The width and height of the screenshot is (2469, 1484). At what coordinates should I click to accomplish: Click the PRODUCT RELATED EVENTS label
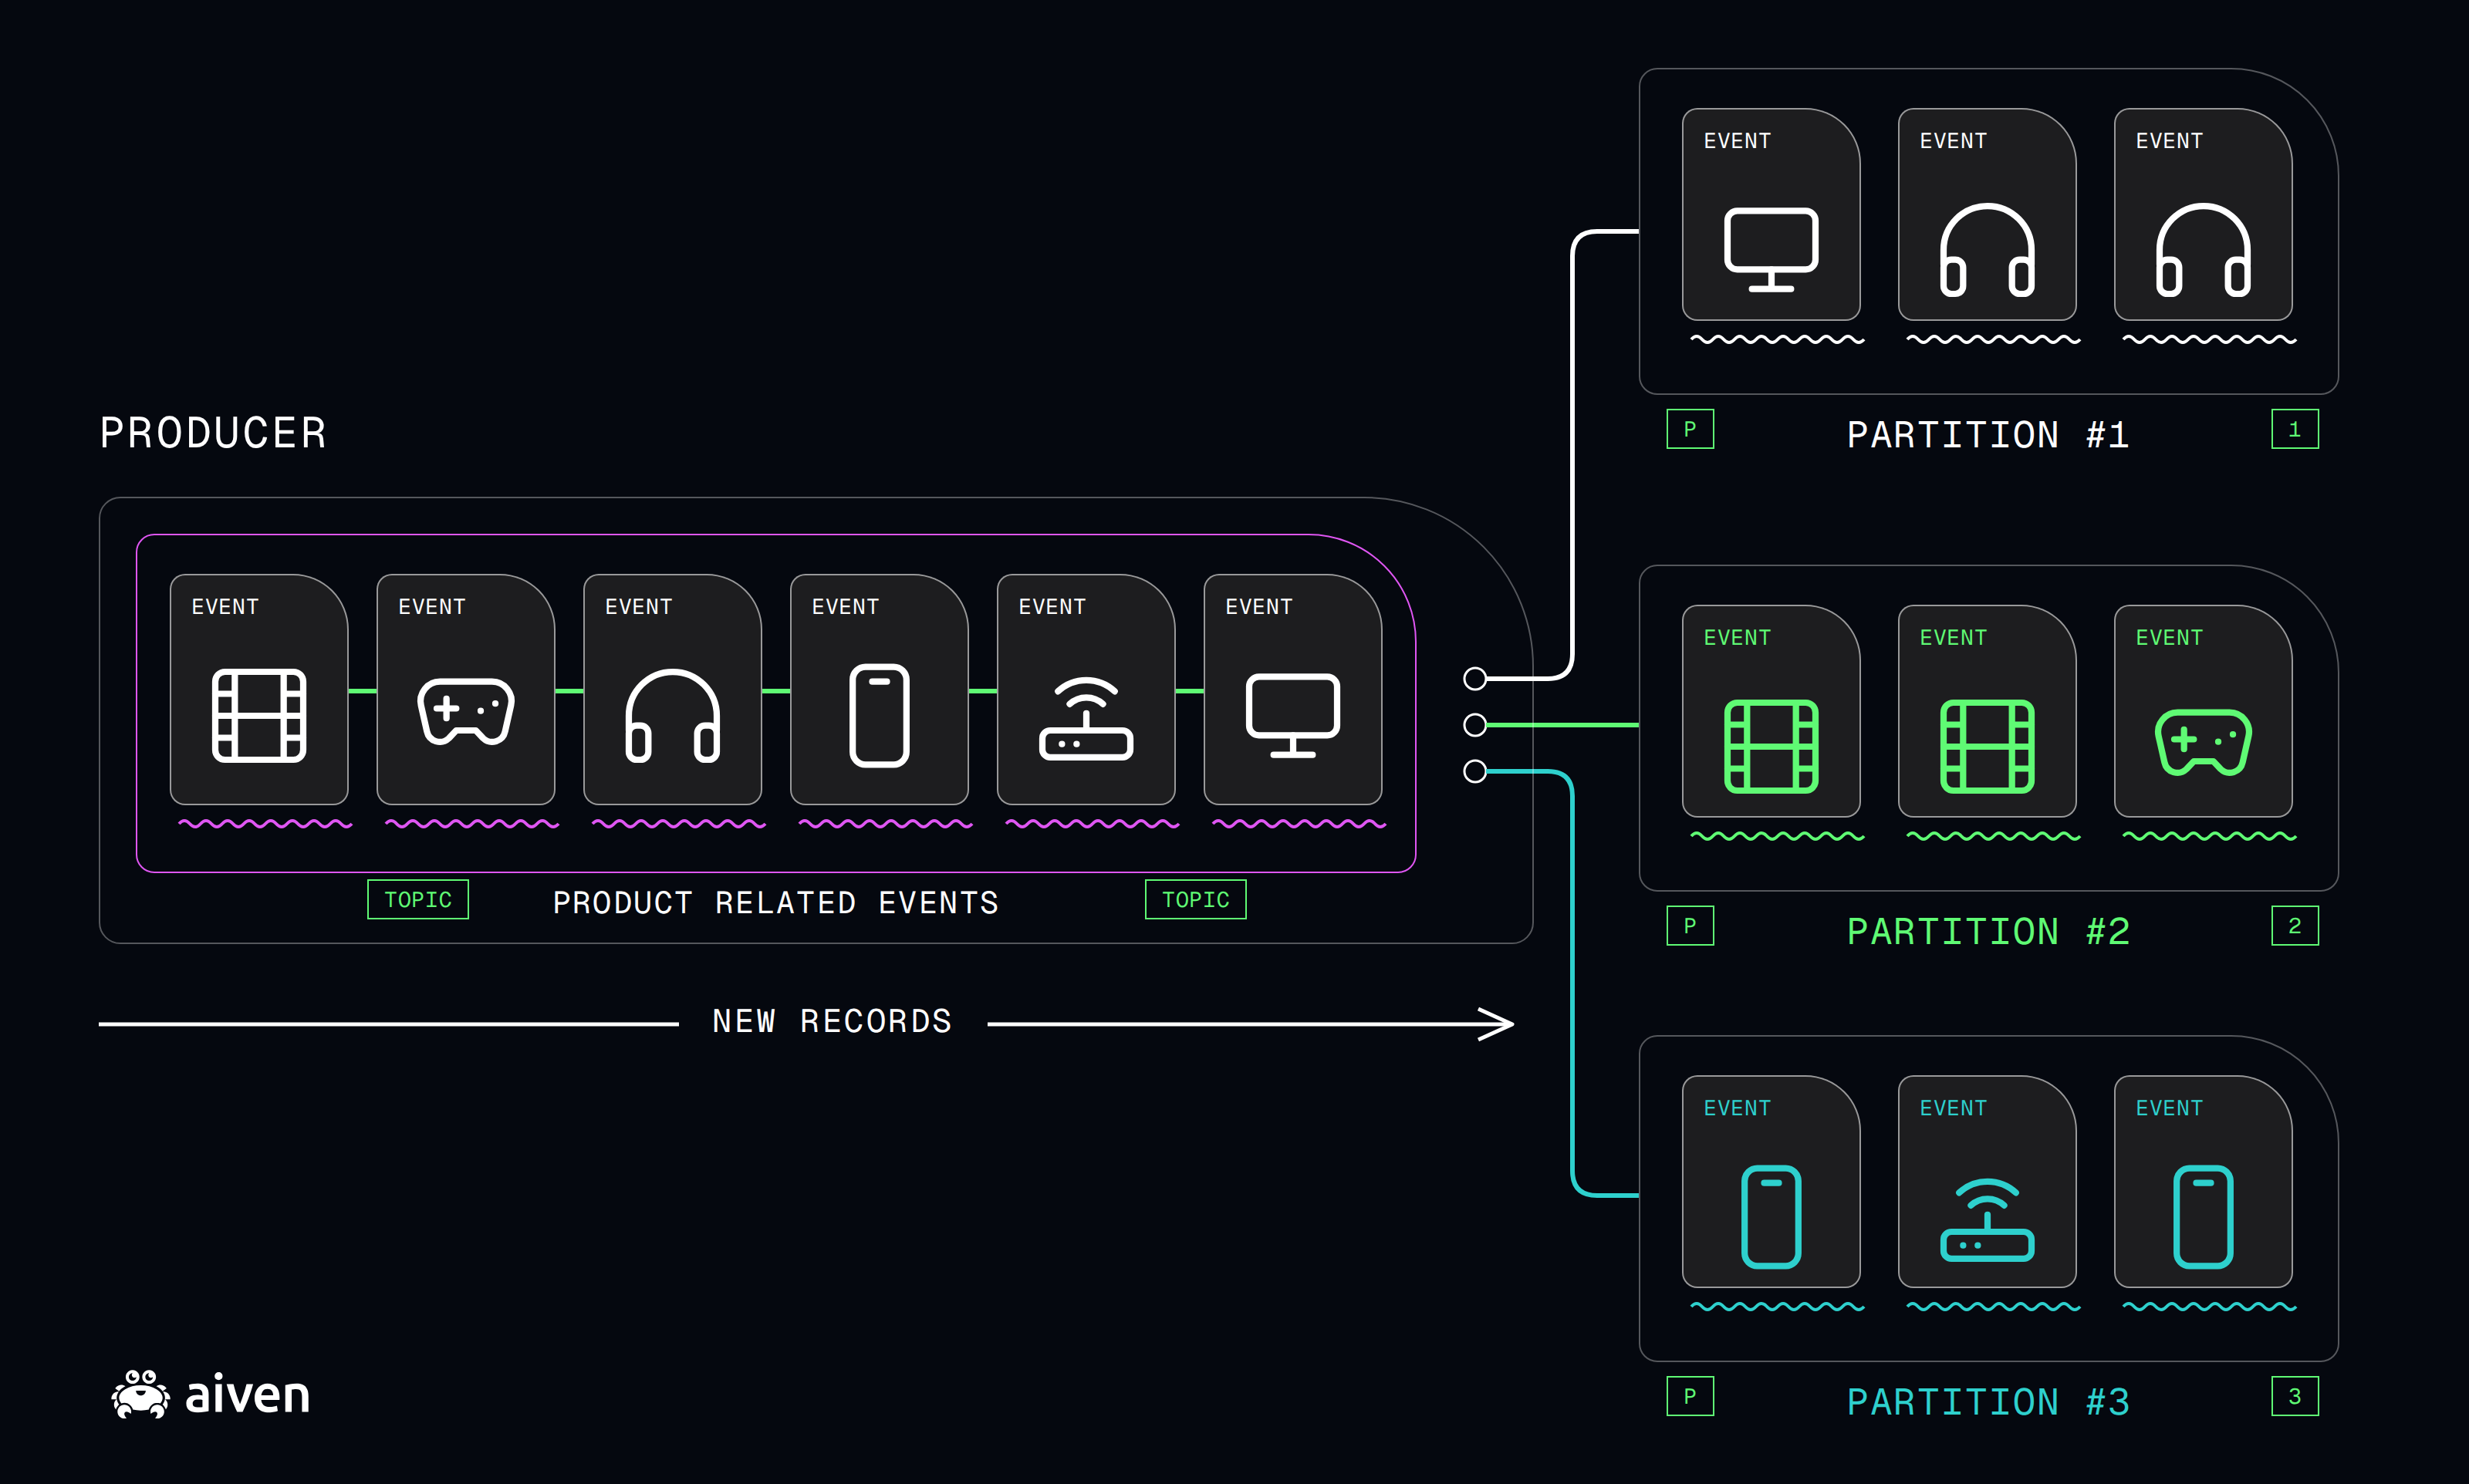pos(776,903)
